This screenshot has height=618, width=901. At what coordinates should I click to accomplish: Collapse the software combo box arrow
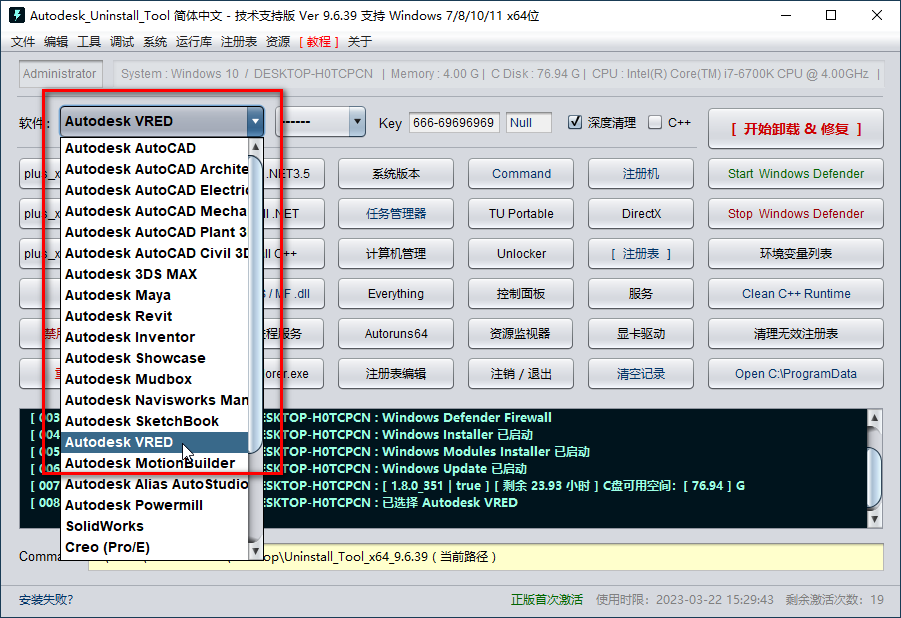click(255, 121)
